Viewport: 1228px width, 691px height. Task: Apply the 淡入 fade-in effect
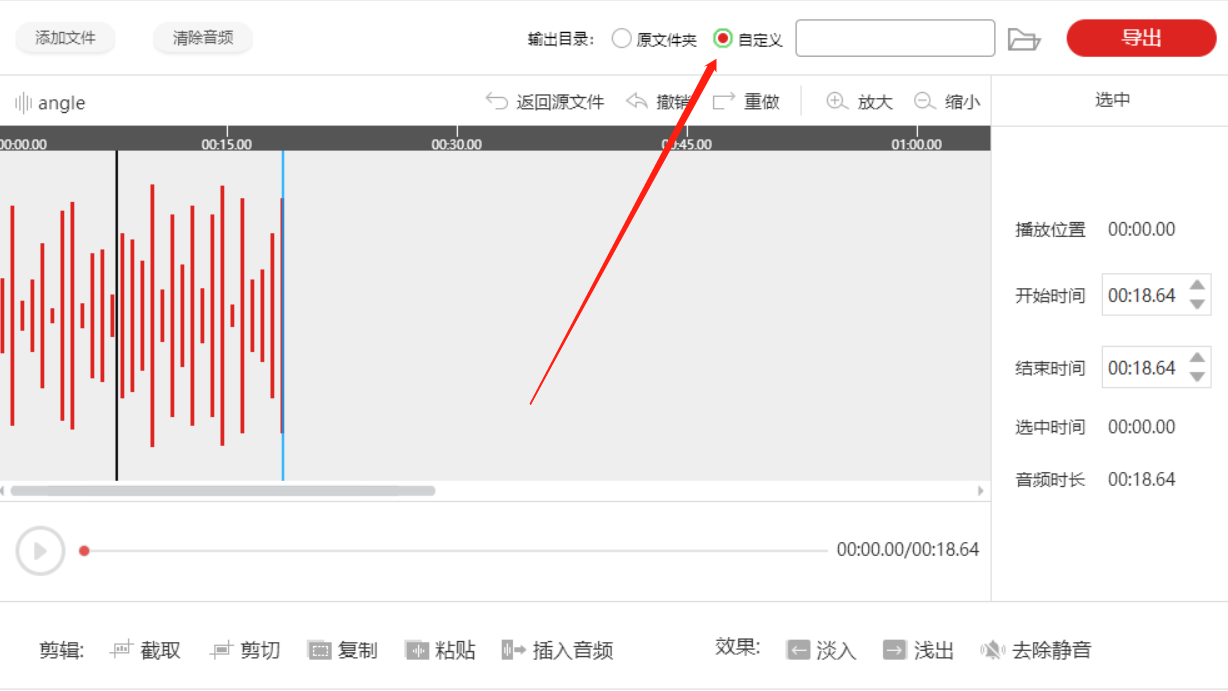[x=822, y=650]
